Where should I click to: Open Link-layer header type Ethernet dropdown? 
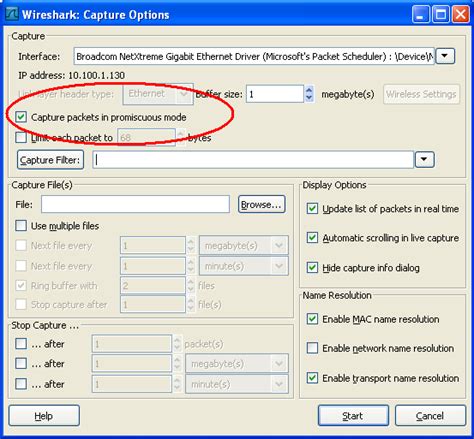point(158,94)
